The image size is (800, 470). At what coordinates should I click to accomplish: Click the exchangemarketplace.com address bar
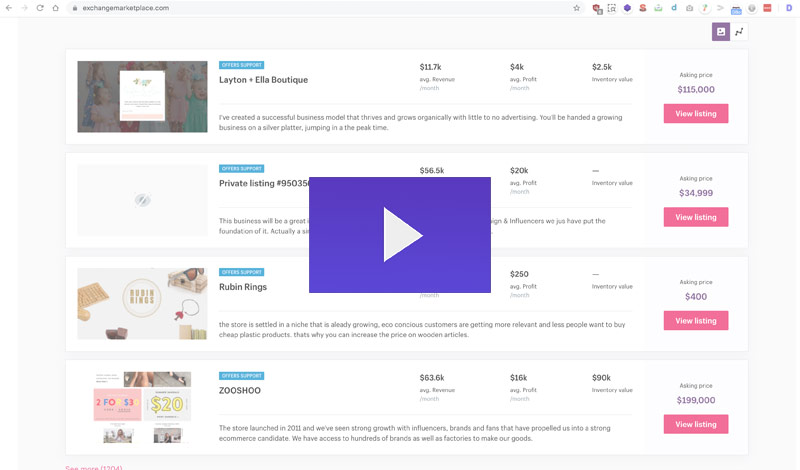[x=324, y=8]
